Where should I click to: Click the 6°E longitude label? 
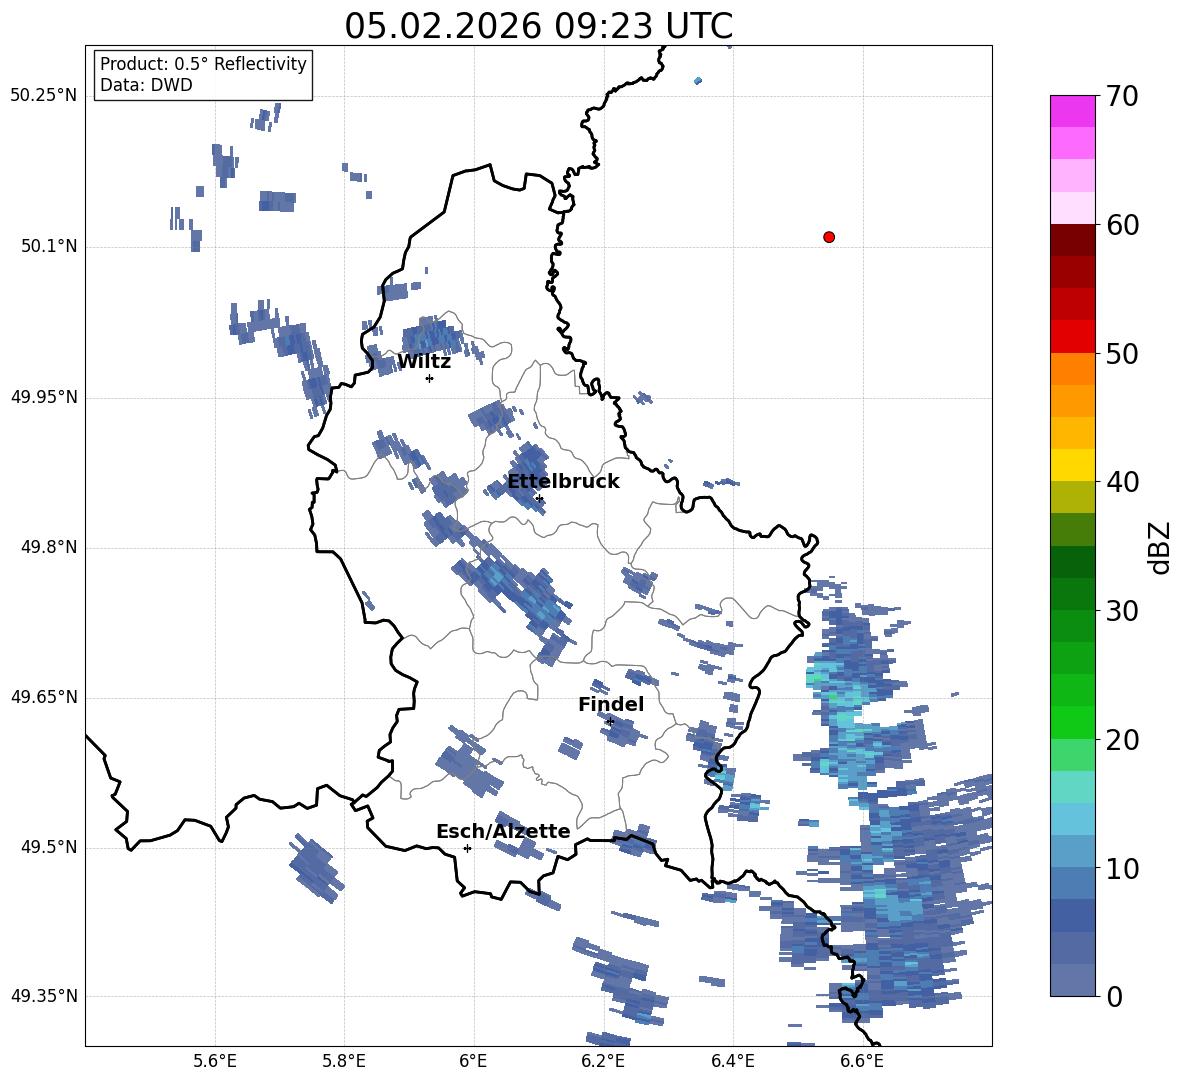pyautogui.click(x=473, y=1061)
